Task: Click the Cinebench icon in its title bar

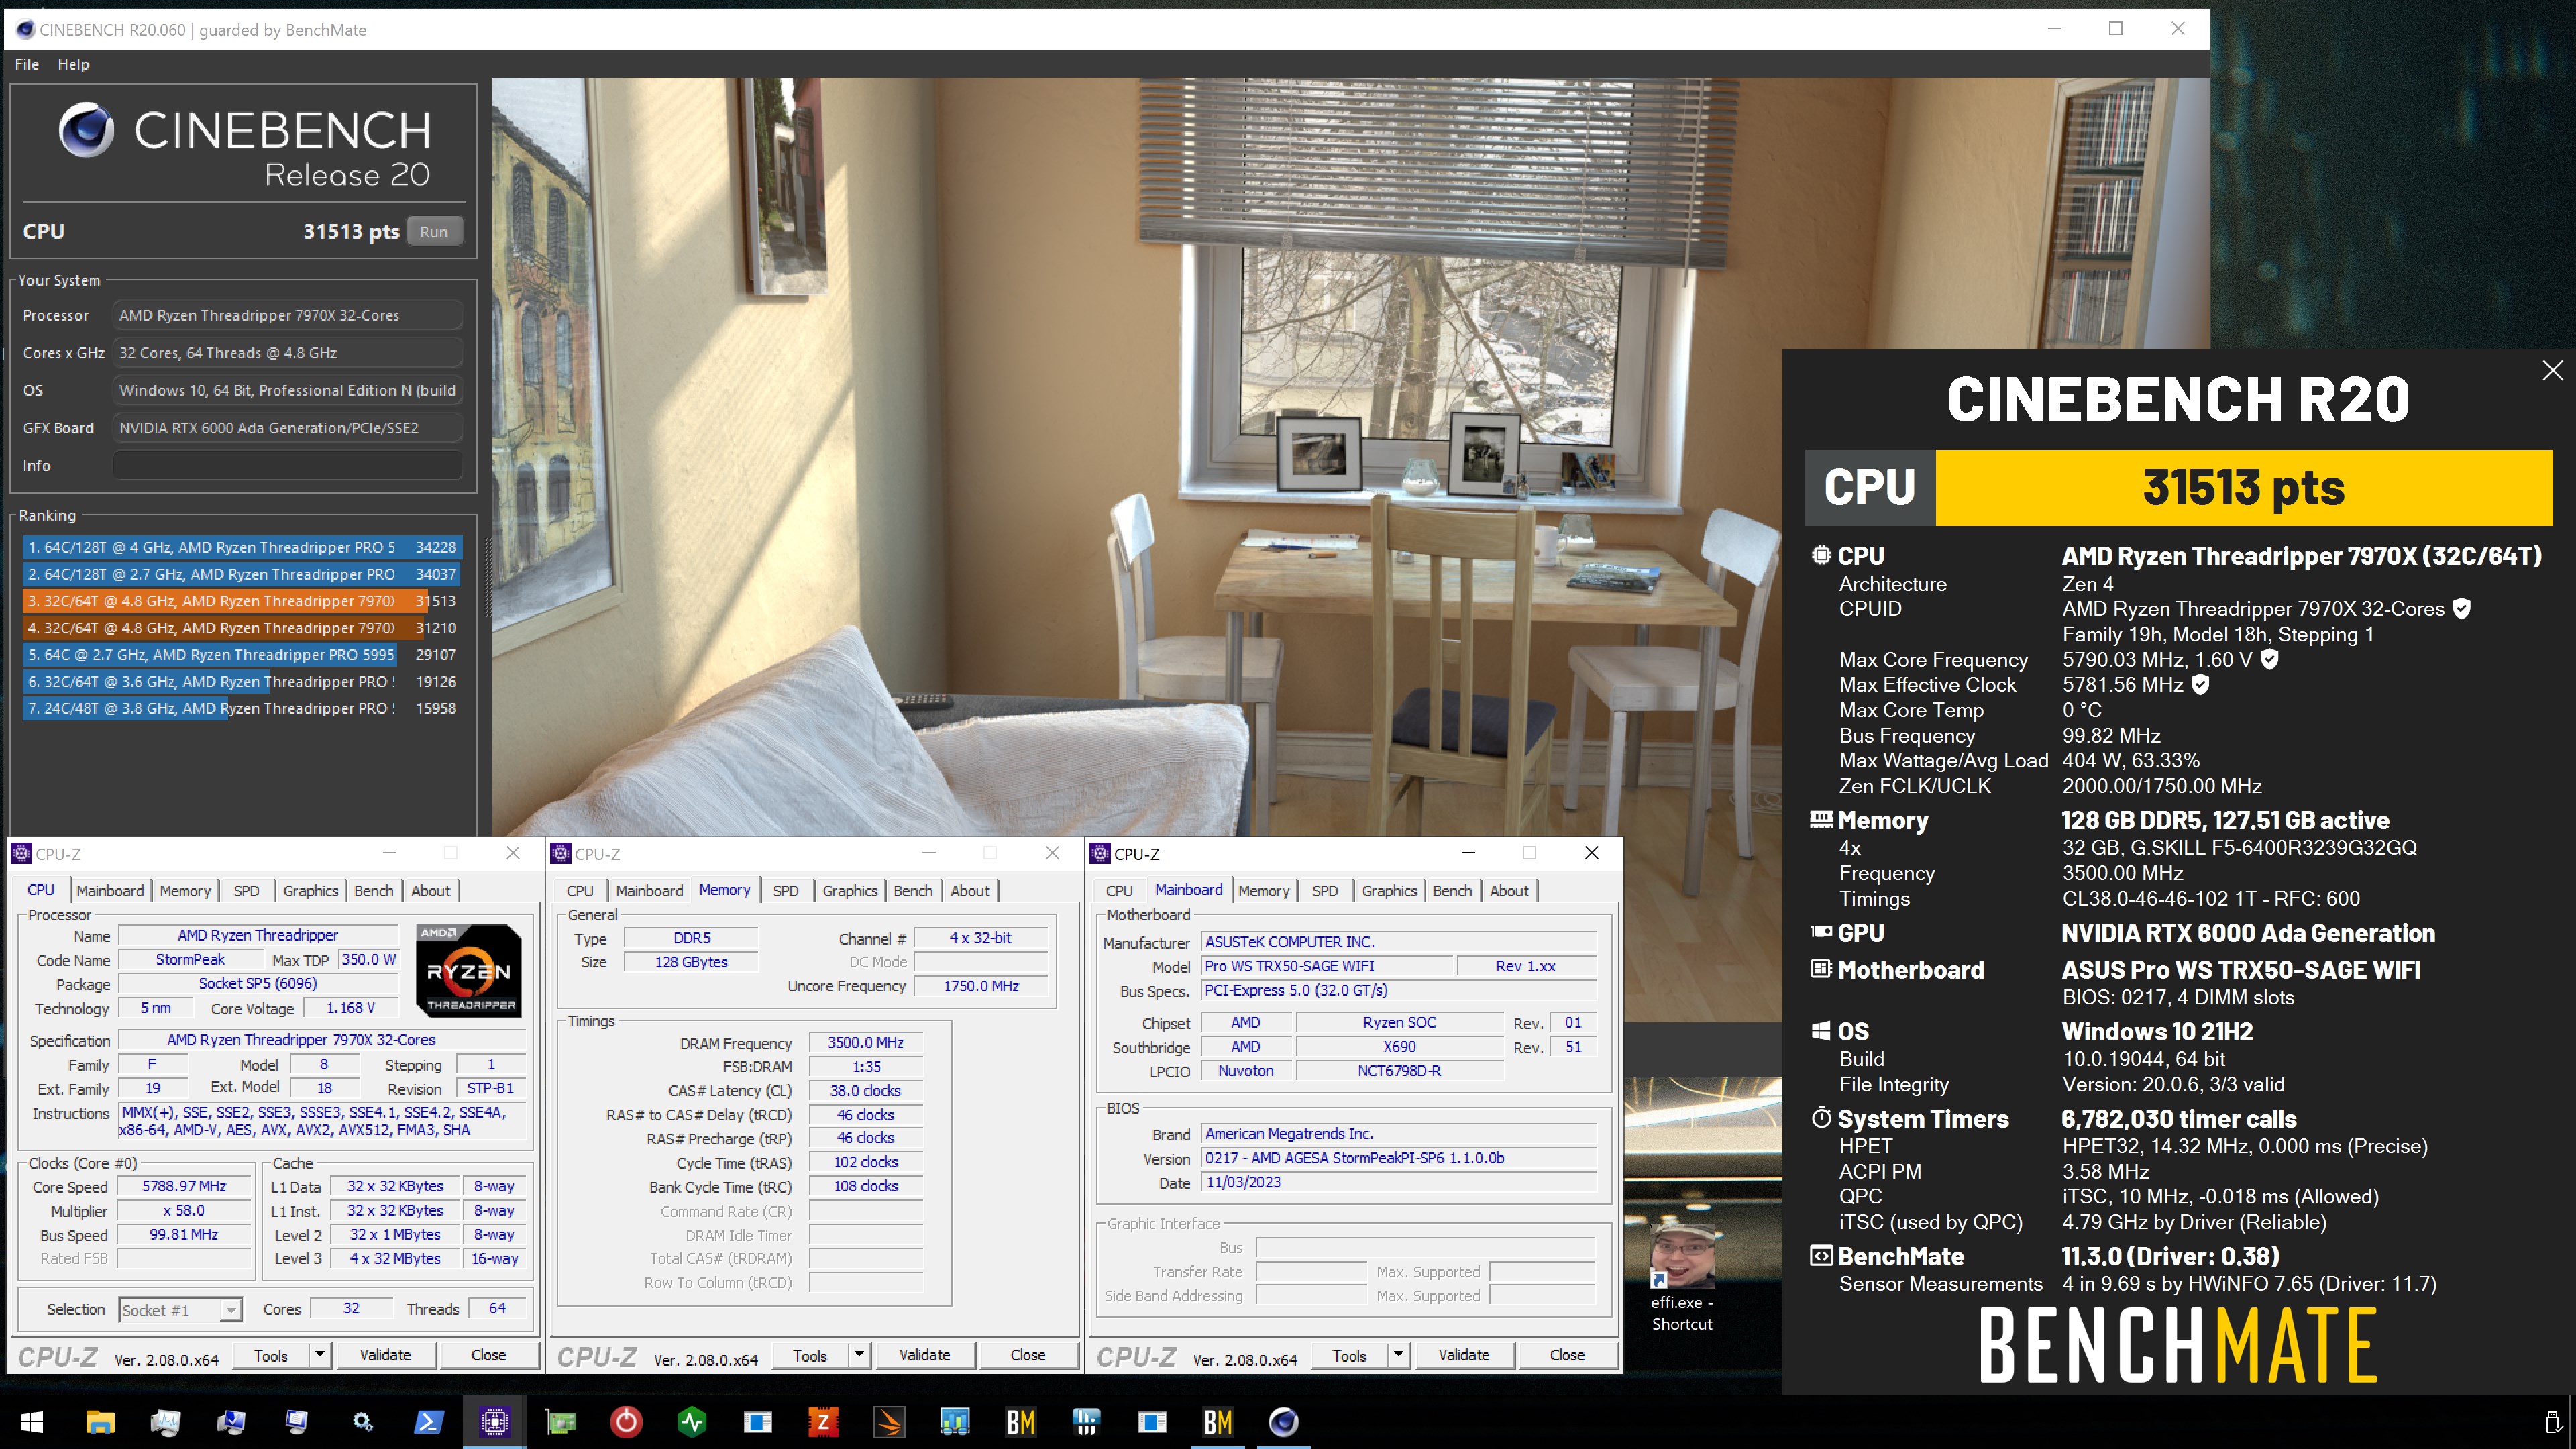Action: (x=25, y=29)
